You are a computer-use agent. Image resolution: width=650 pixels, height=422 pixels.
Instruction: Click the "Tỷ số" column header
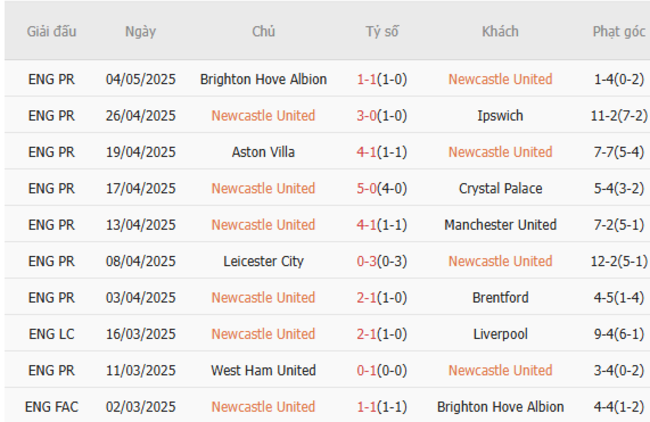click(381, 31)
